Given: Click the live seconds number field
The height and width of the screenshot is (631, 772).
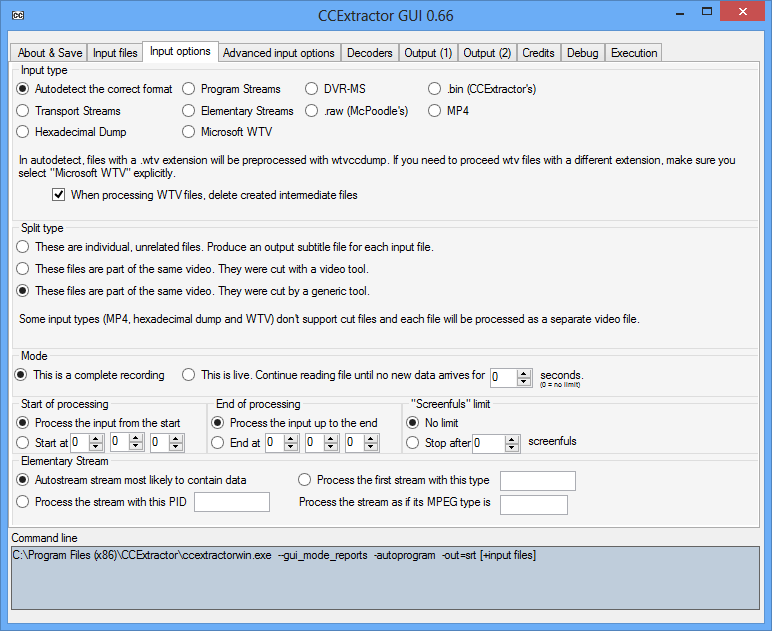Looking at the screenshot, I should (x=504, y=378).
